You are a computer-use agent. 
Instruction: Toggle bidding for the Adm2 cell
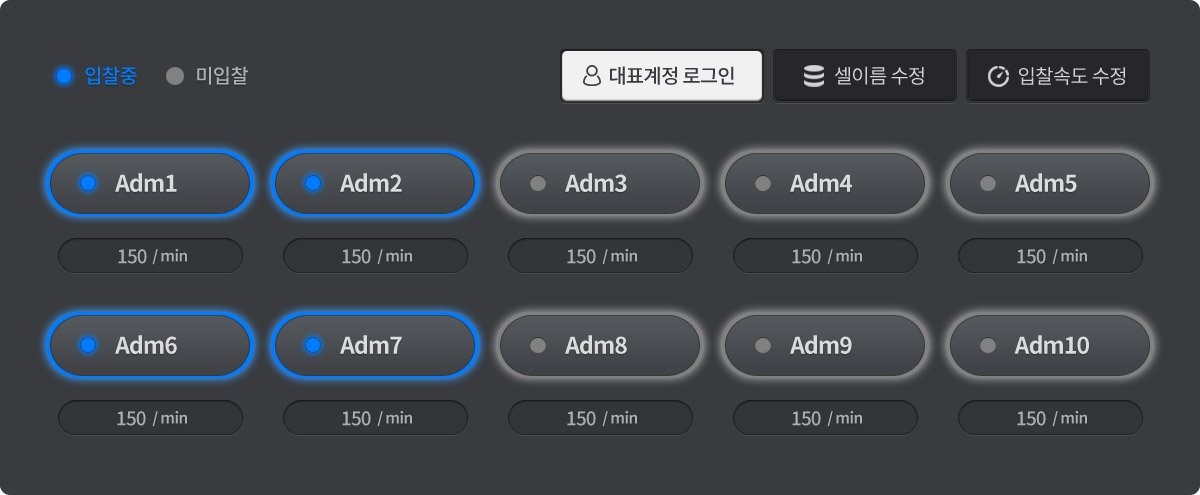tap(375, 184)
